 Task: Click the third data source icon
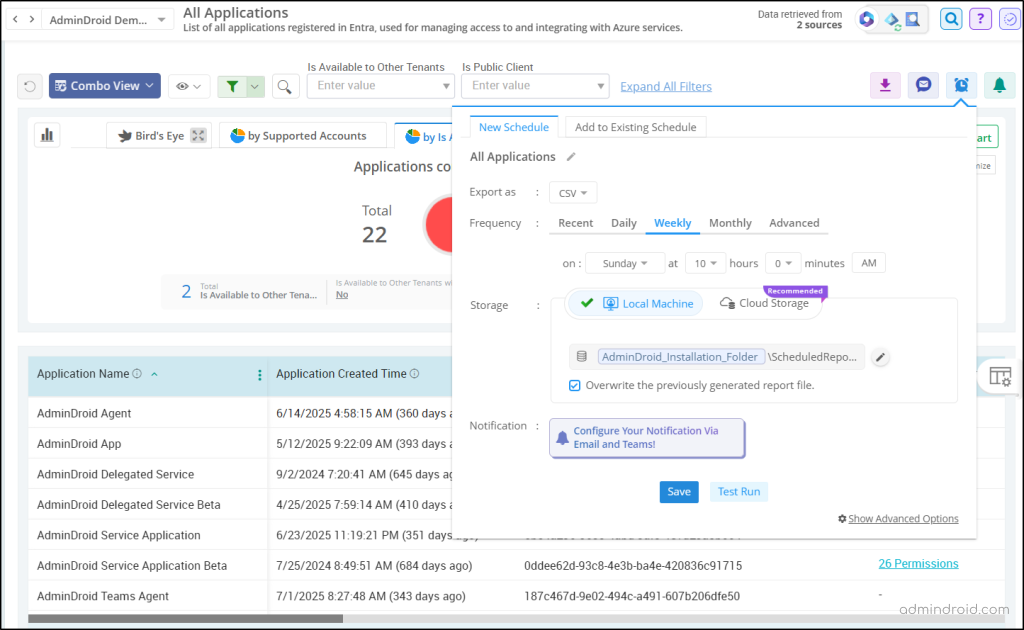tap(913, 20)
